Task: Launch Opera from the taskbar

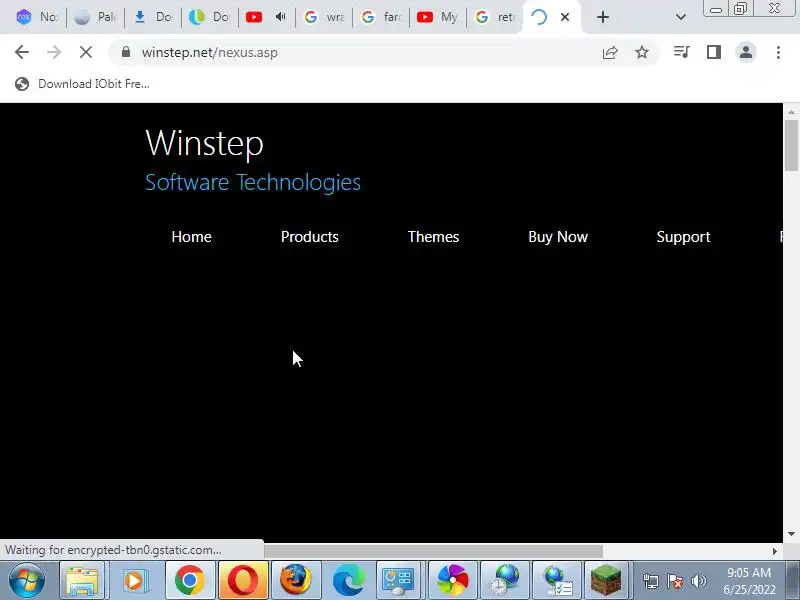Action: [x=243, y=580]
